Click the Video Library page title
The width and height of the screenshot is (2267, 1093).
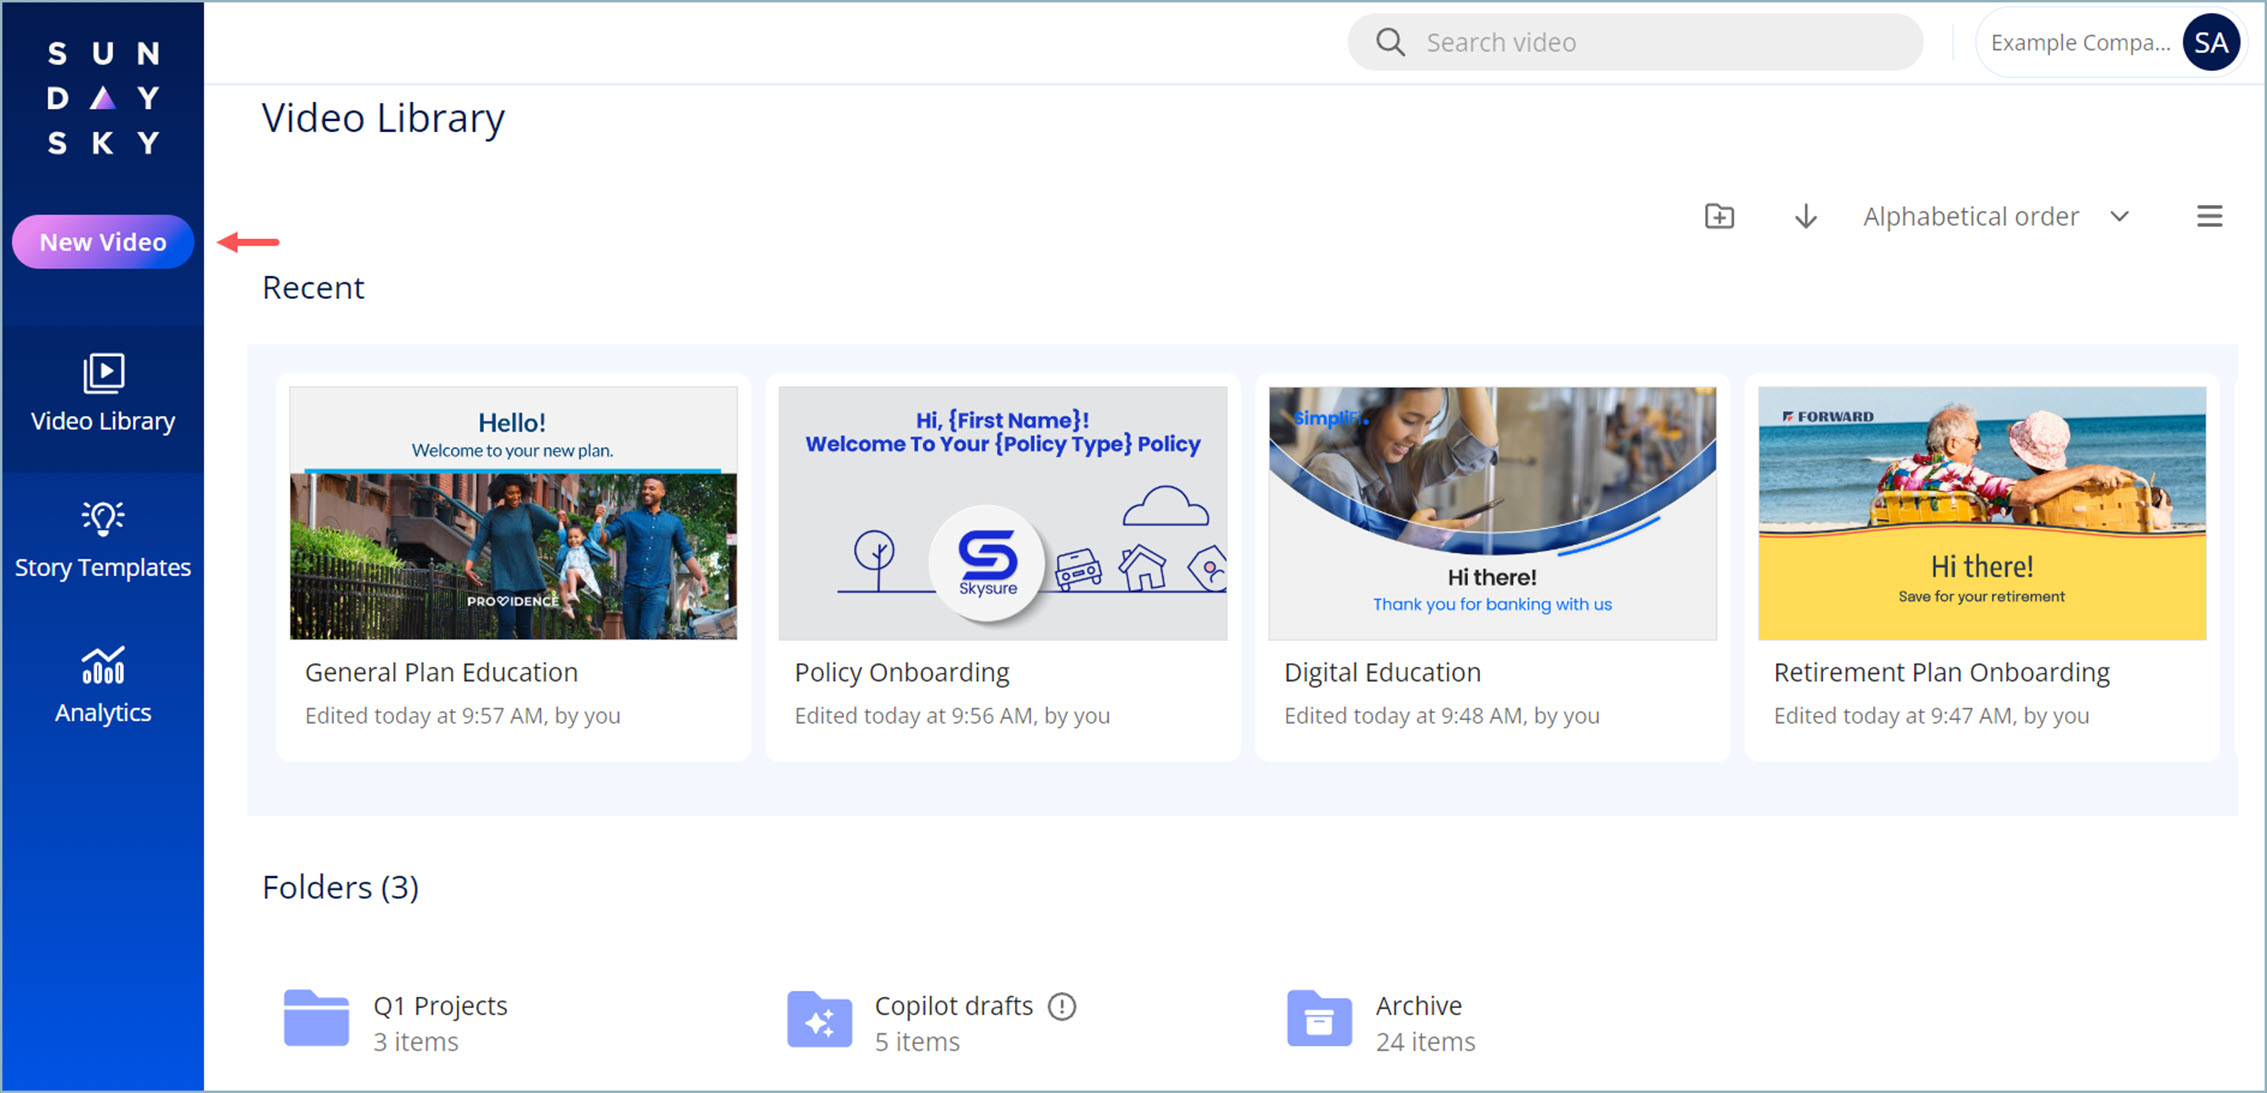(383, 118)
